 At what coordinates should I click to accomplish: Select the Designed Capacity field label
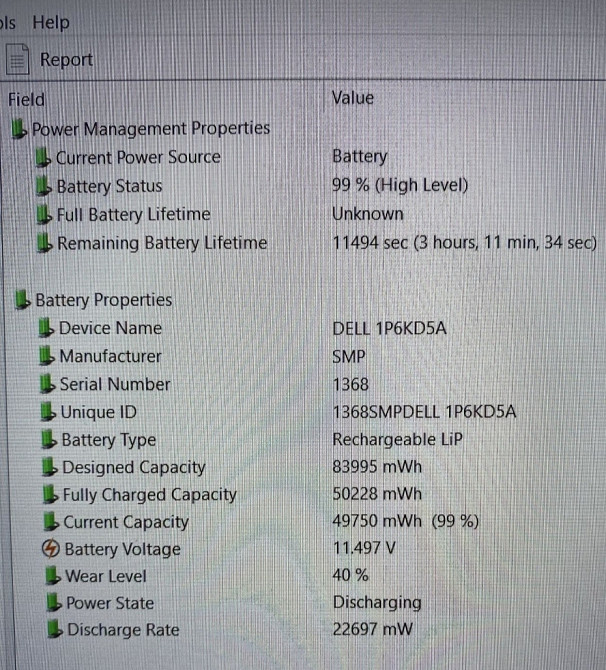[x=134, y=467]
